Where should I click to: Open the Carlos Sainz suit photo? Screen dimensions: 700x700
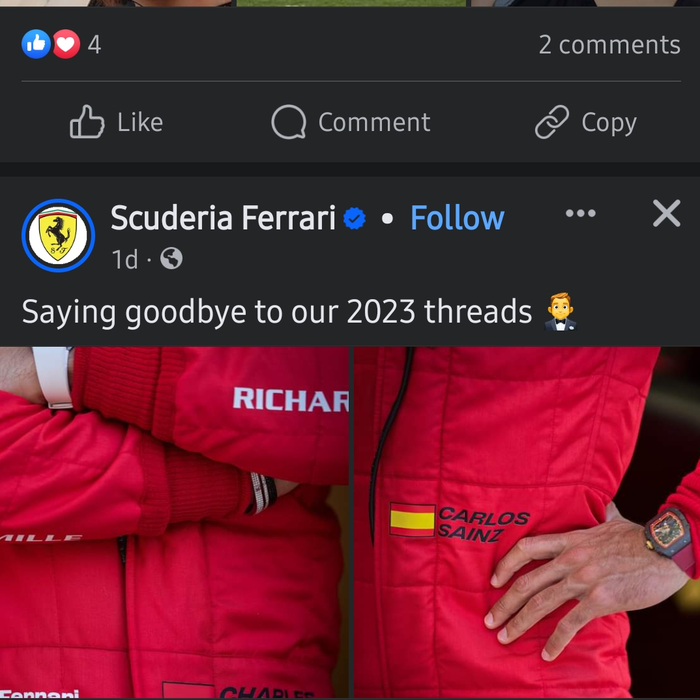click(x=527, y=522)
